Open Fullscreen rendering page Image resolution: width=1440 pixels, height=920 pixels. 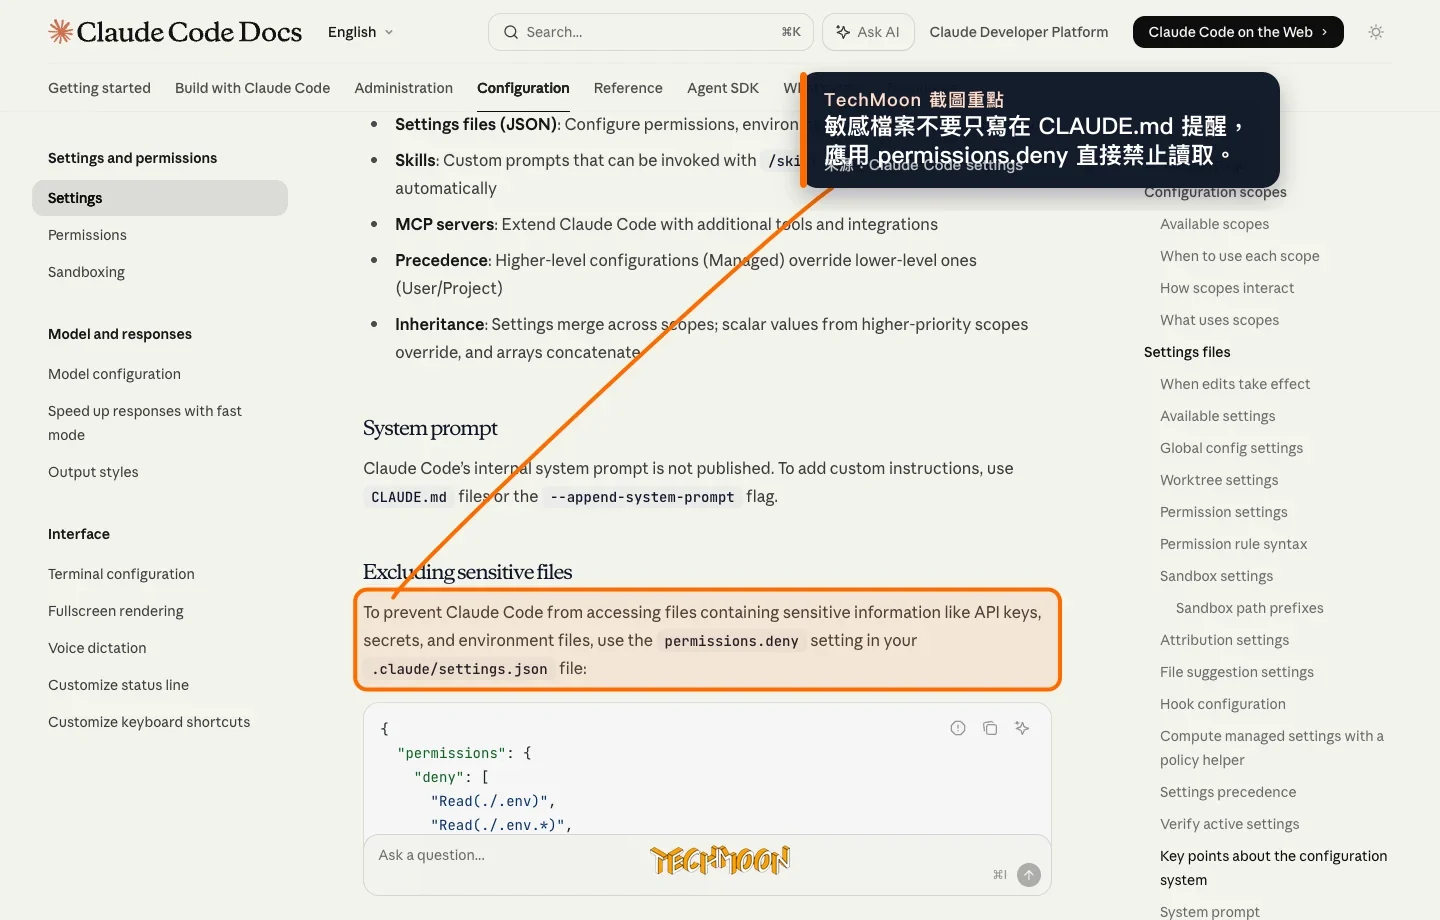(x=116, y=611)
